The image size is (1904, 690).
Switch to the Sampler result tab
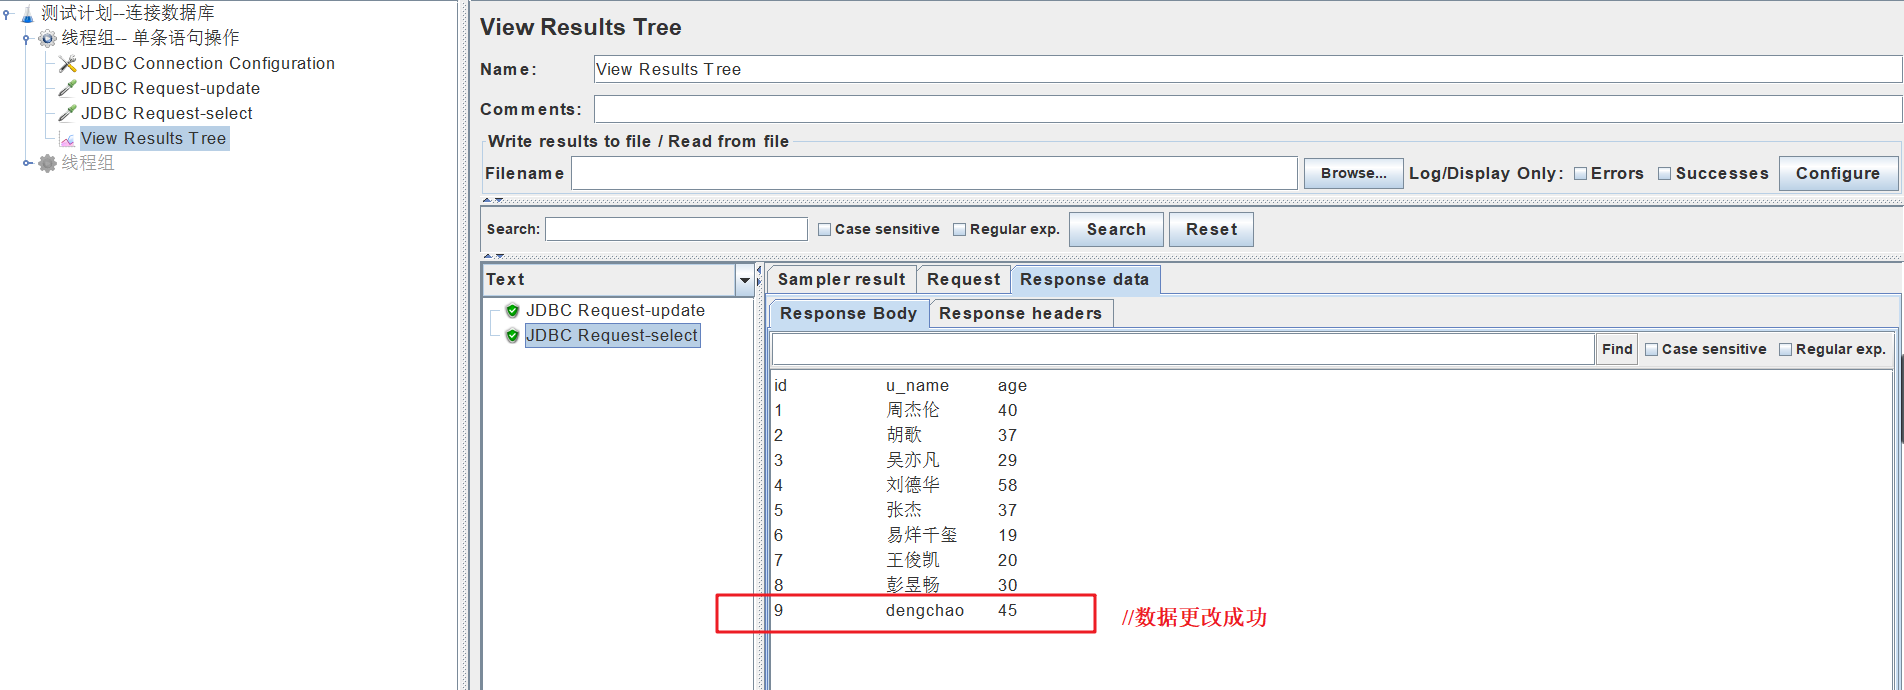click(841, 280)
